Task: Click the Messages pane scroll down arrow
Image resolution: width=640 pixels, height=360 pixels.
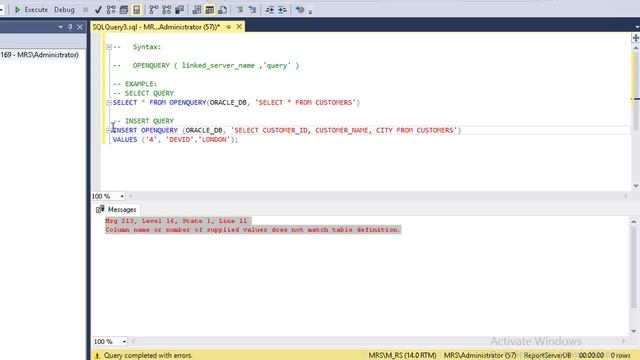Action: point(634,331)
